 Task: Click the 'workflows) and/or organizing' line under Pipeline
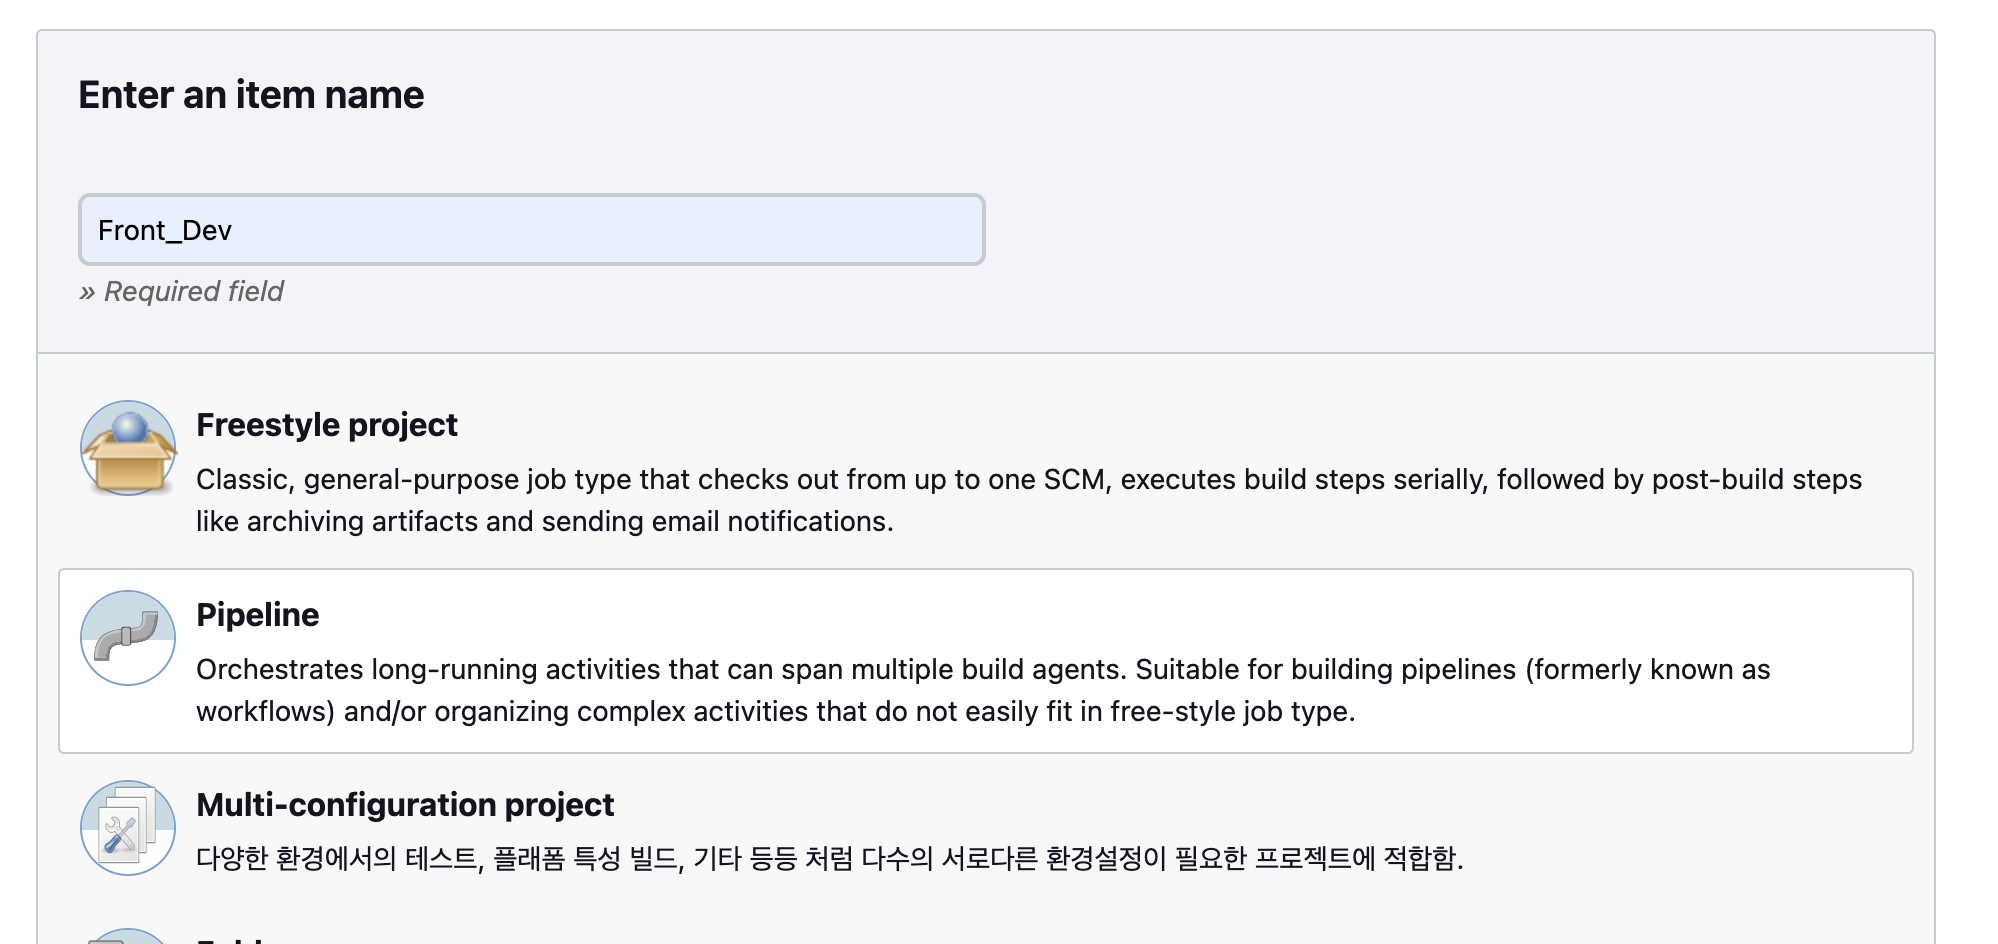click(775, 712)
